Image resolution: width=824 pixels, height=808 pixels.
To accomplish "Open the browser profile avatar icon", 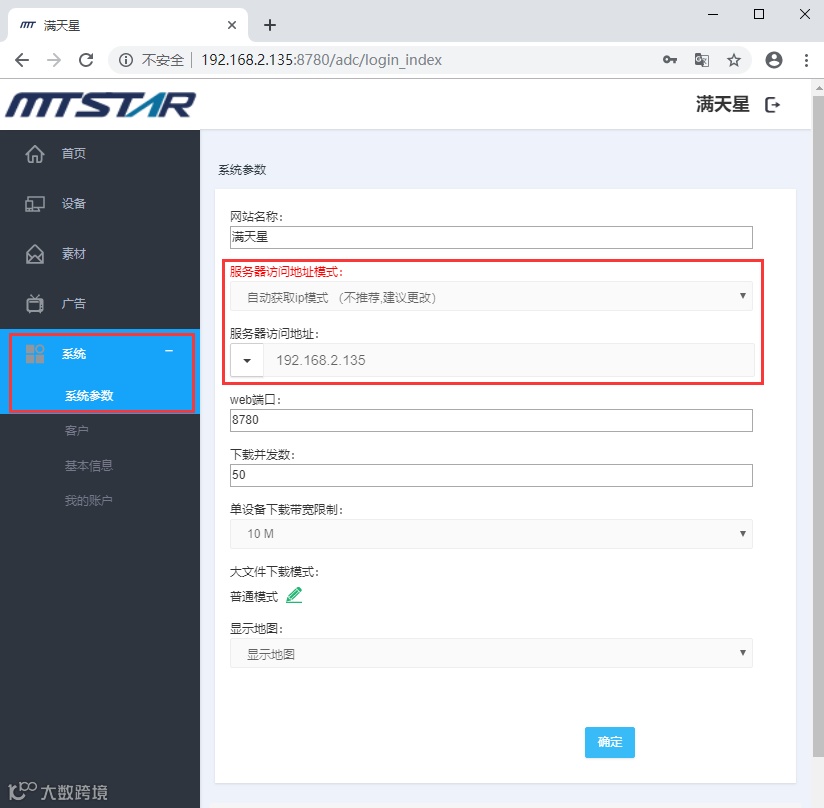I will [774, 60].
